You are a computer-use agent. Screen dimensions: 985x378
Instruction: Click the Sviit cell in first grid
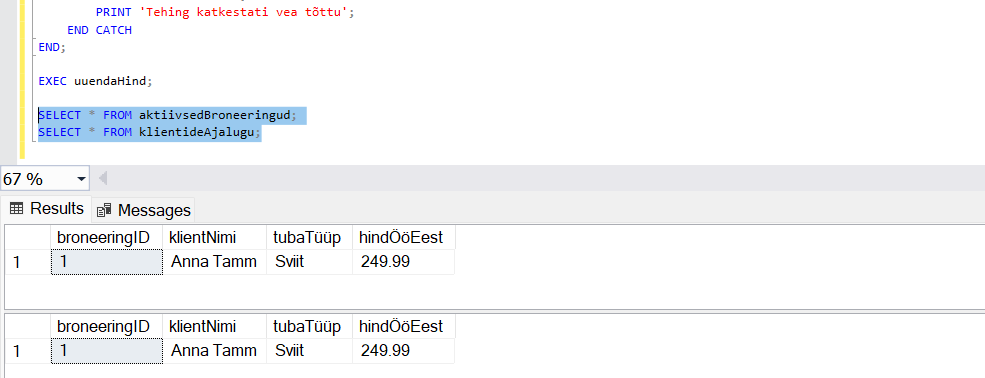tap(309, 262)
